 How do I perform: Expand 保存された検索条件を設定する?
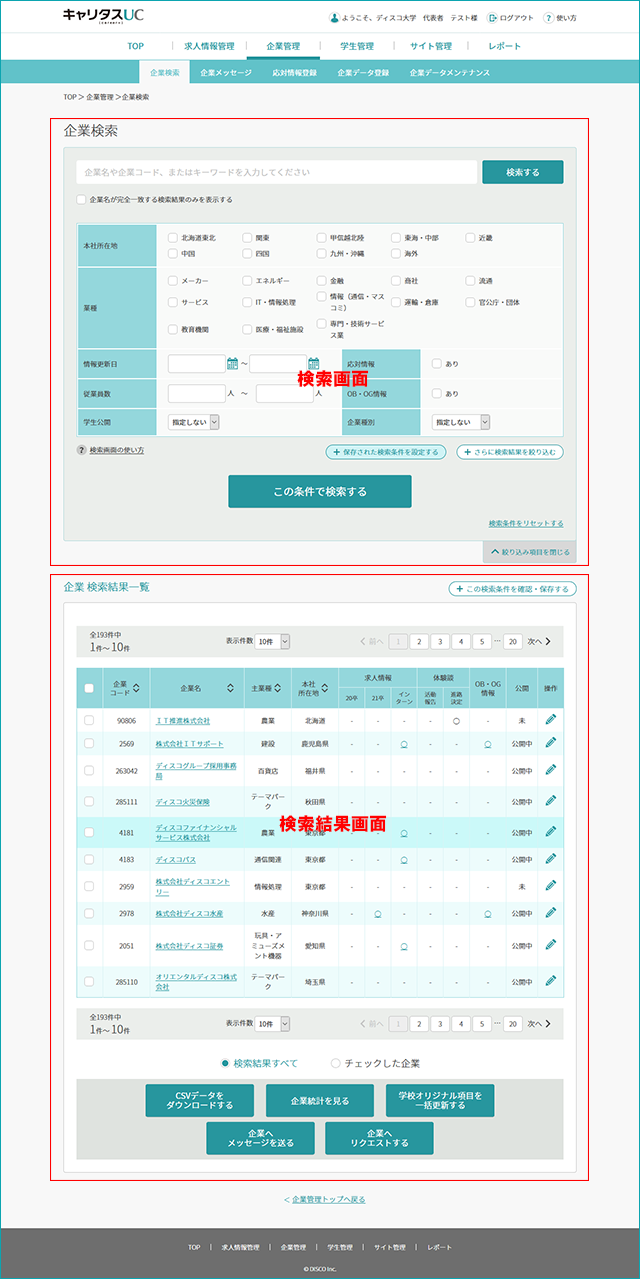point(386,452)
